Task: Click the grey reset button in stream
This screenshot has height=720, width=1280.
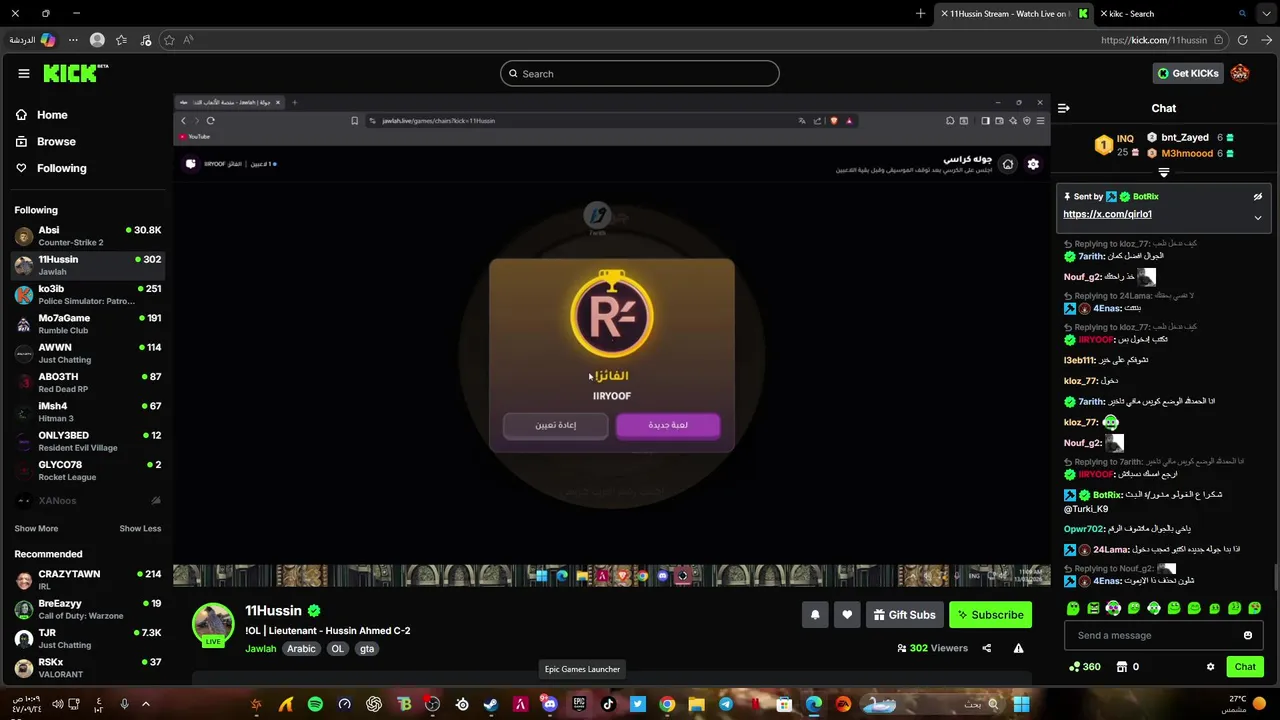Action: point(555,425)
